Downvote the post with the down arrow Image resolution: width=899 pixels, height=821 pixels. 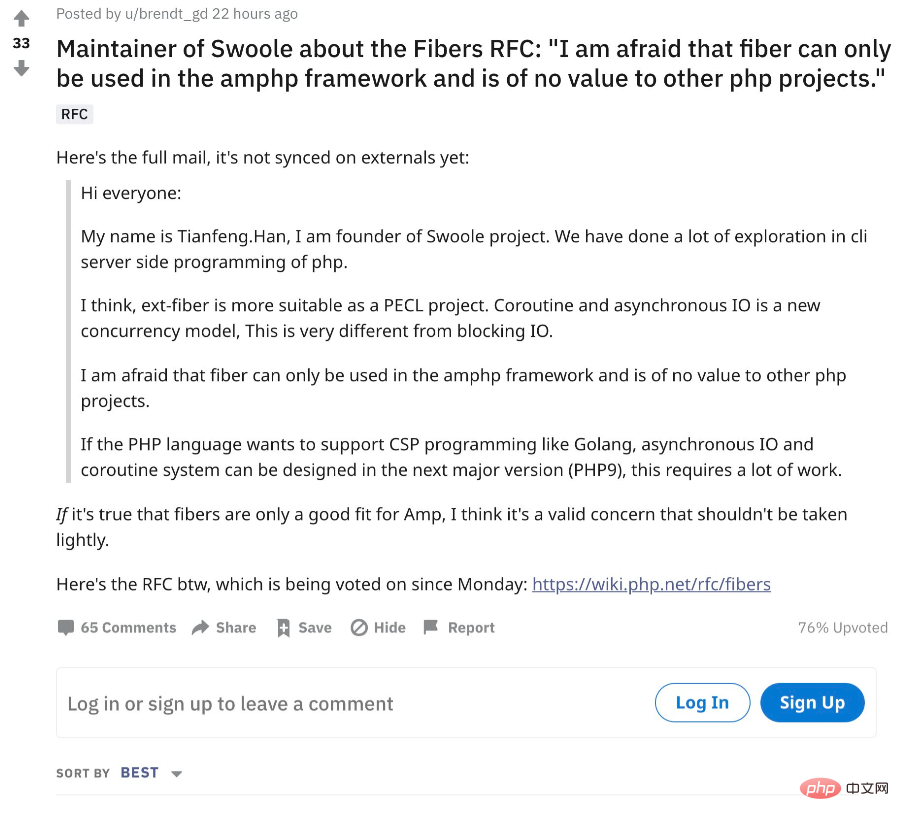[x=21, y=68]
